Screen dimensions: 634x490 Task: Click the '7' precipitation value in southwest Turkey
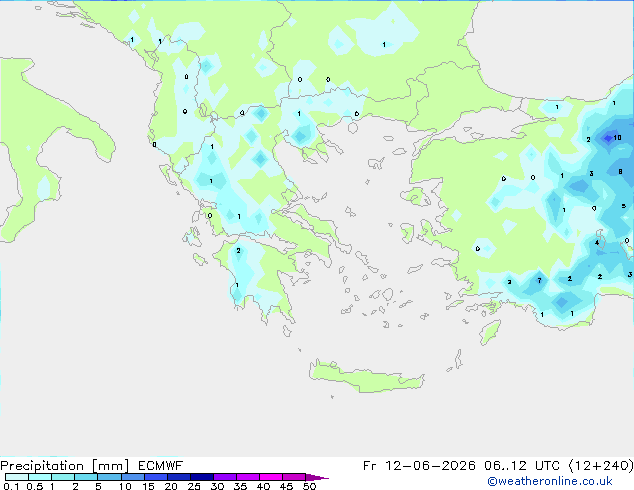pyautogui.click(x=539, y=280)
